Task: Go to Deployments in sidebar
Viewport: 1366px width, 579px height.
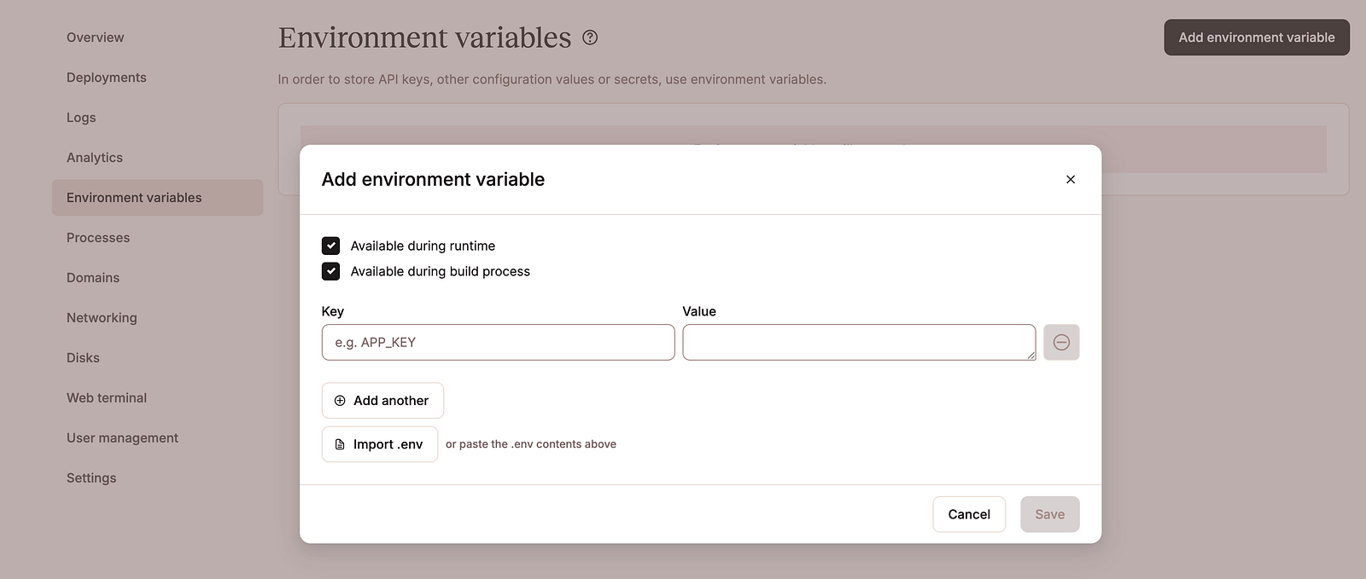Action: tap(106, 78)
